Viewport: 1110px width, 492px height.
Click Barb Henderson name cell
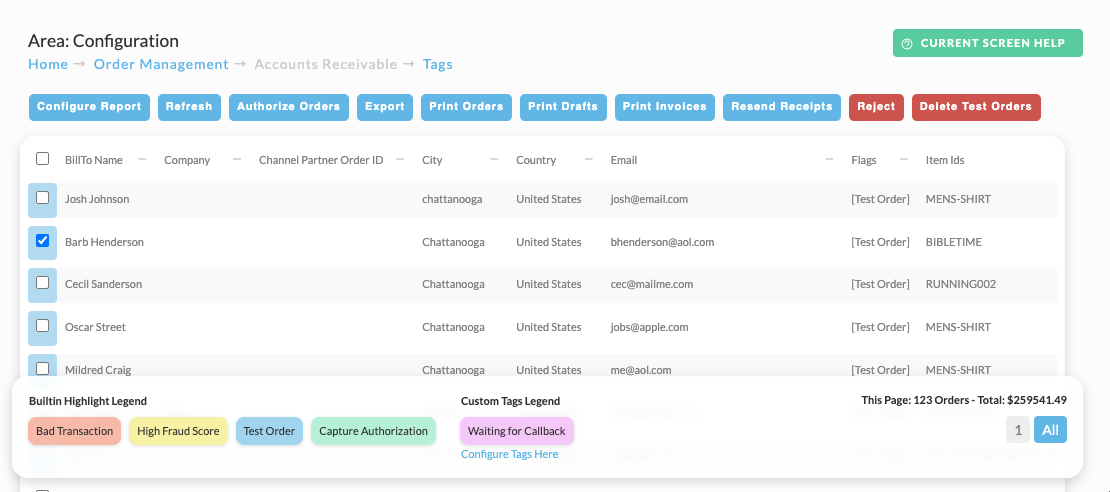point(104,242)
